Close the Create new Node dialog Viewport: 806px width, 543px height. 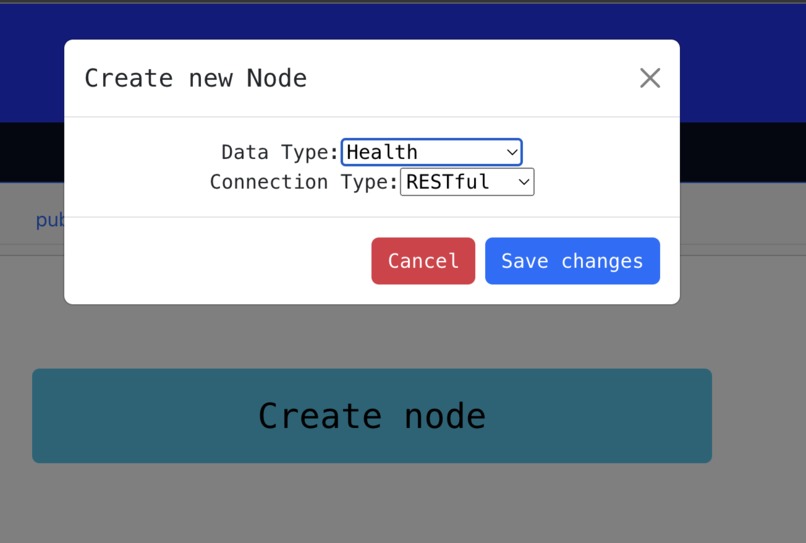coord(650,78)
